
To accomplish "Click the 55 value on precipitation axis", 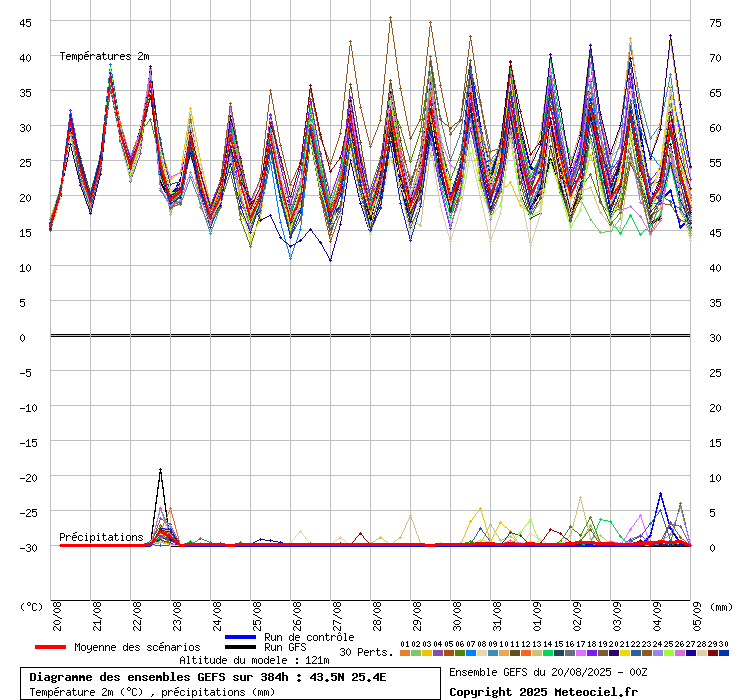I will tap(715, 163).
